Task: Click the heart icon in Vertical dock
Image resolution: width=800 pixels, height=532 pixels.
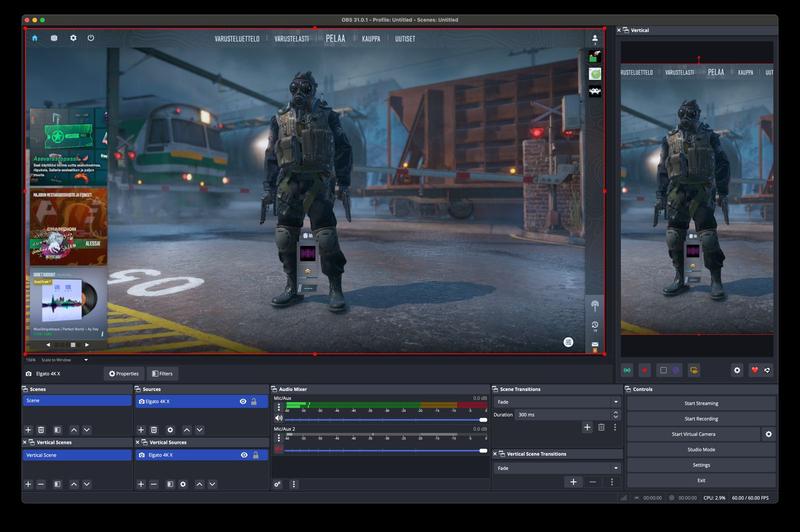Action: tap(755, 370)
